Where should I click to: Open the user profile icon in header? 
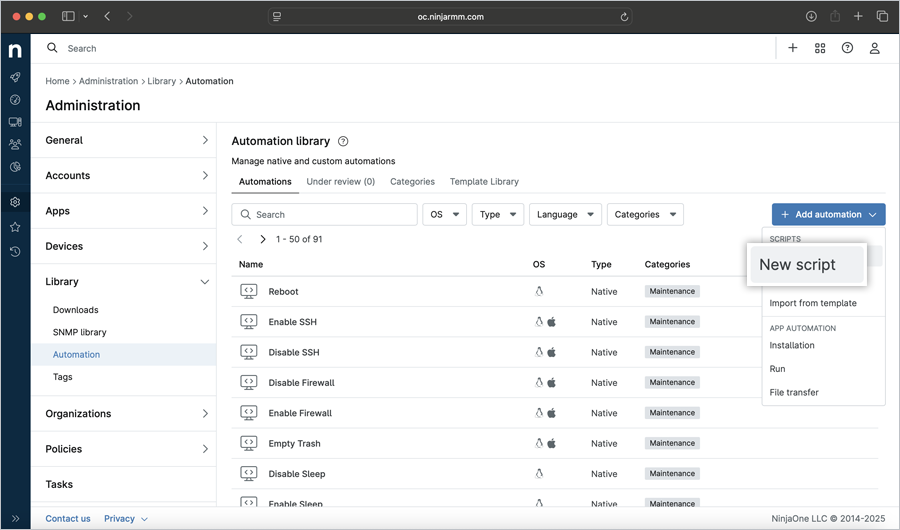click(874, 48)
